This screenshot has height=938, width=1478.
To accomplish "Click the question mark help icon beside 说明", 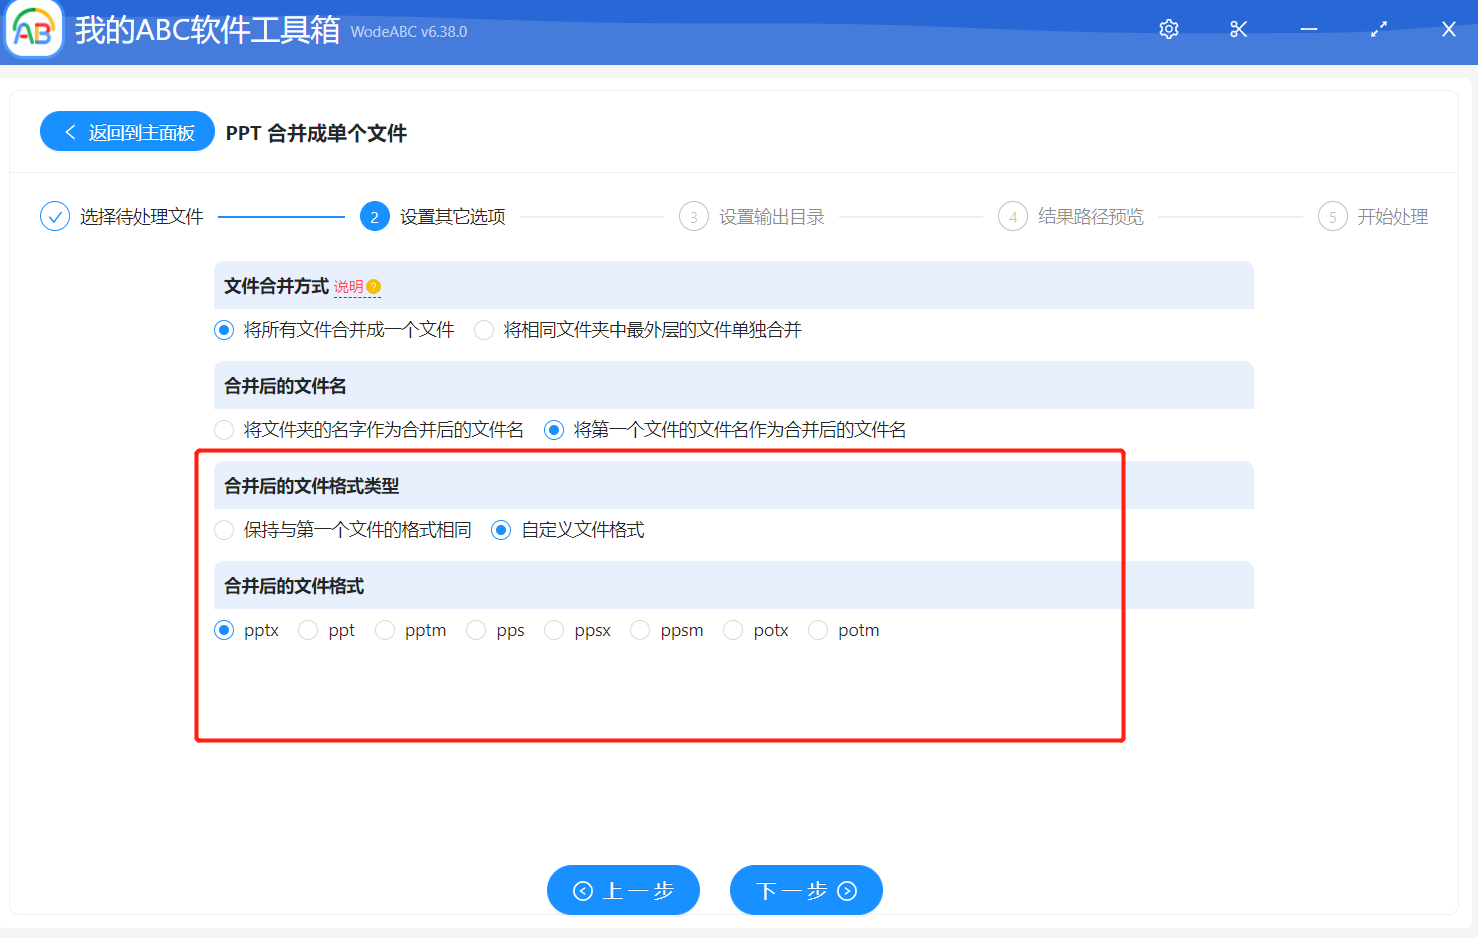I will tap(374, 286).
